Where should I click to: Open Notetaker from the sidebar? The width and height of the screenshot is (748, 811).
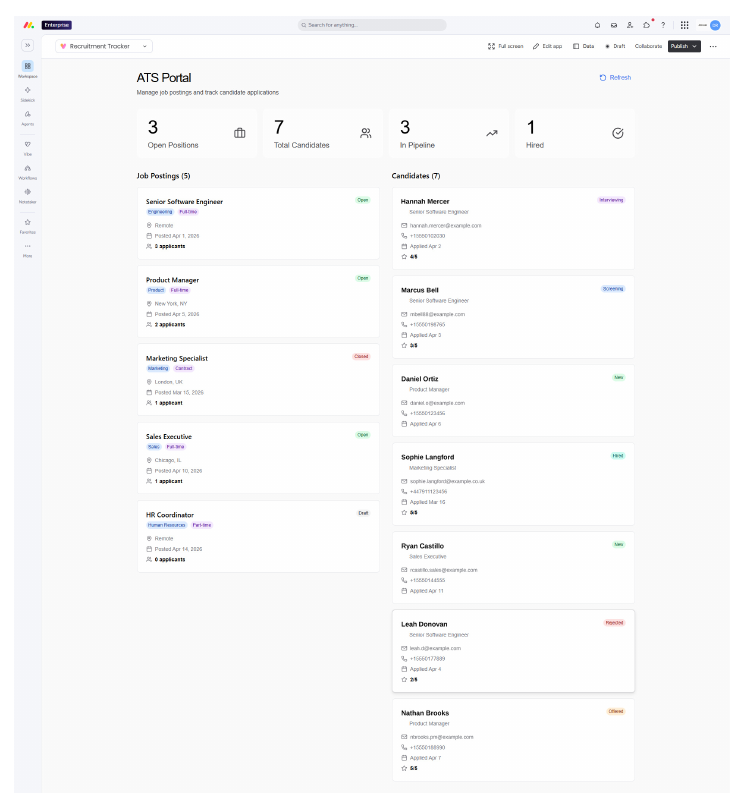coord(27,192)
